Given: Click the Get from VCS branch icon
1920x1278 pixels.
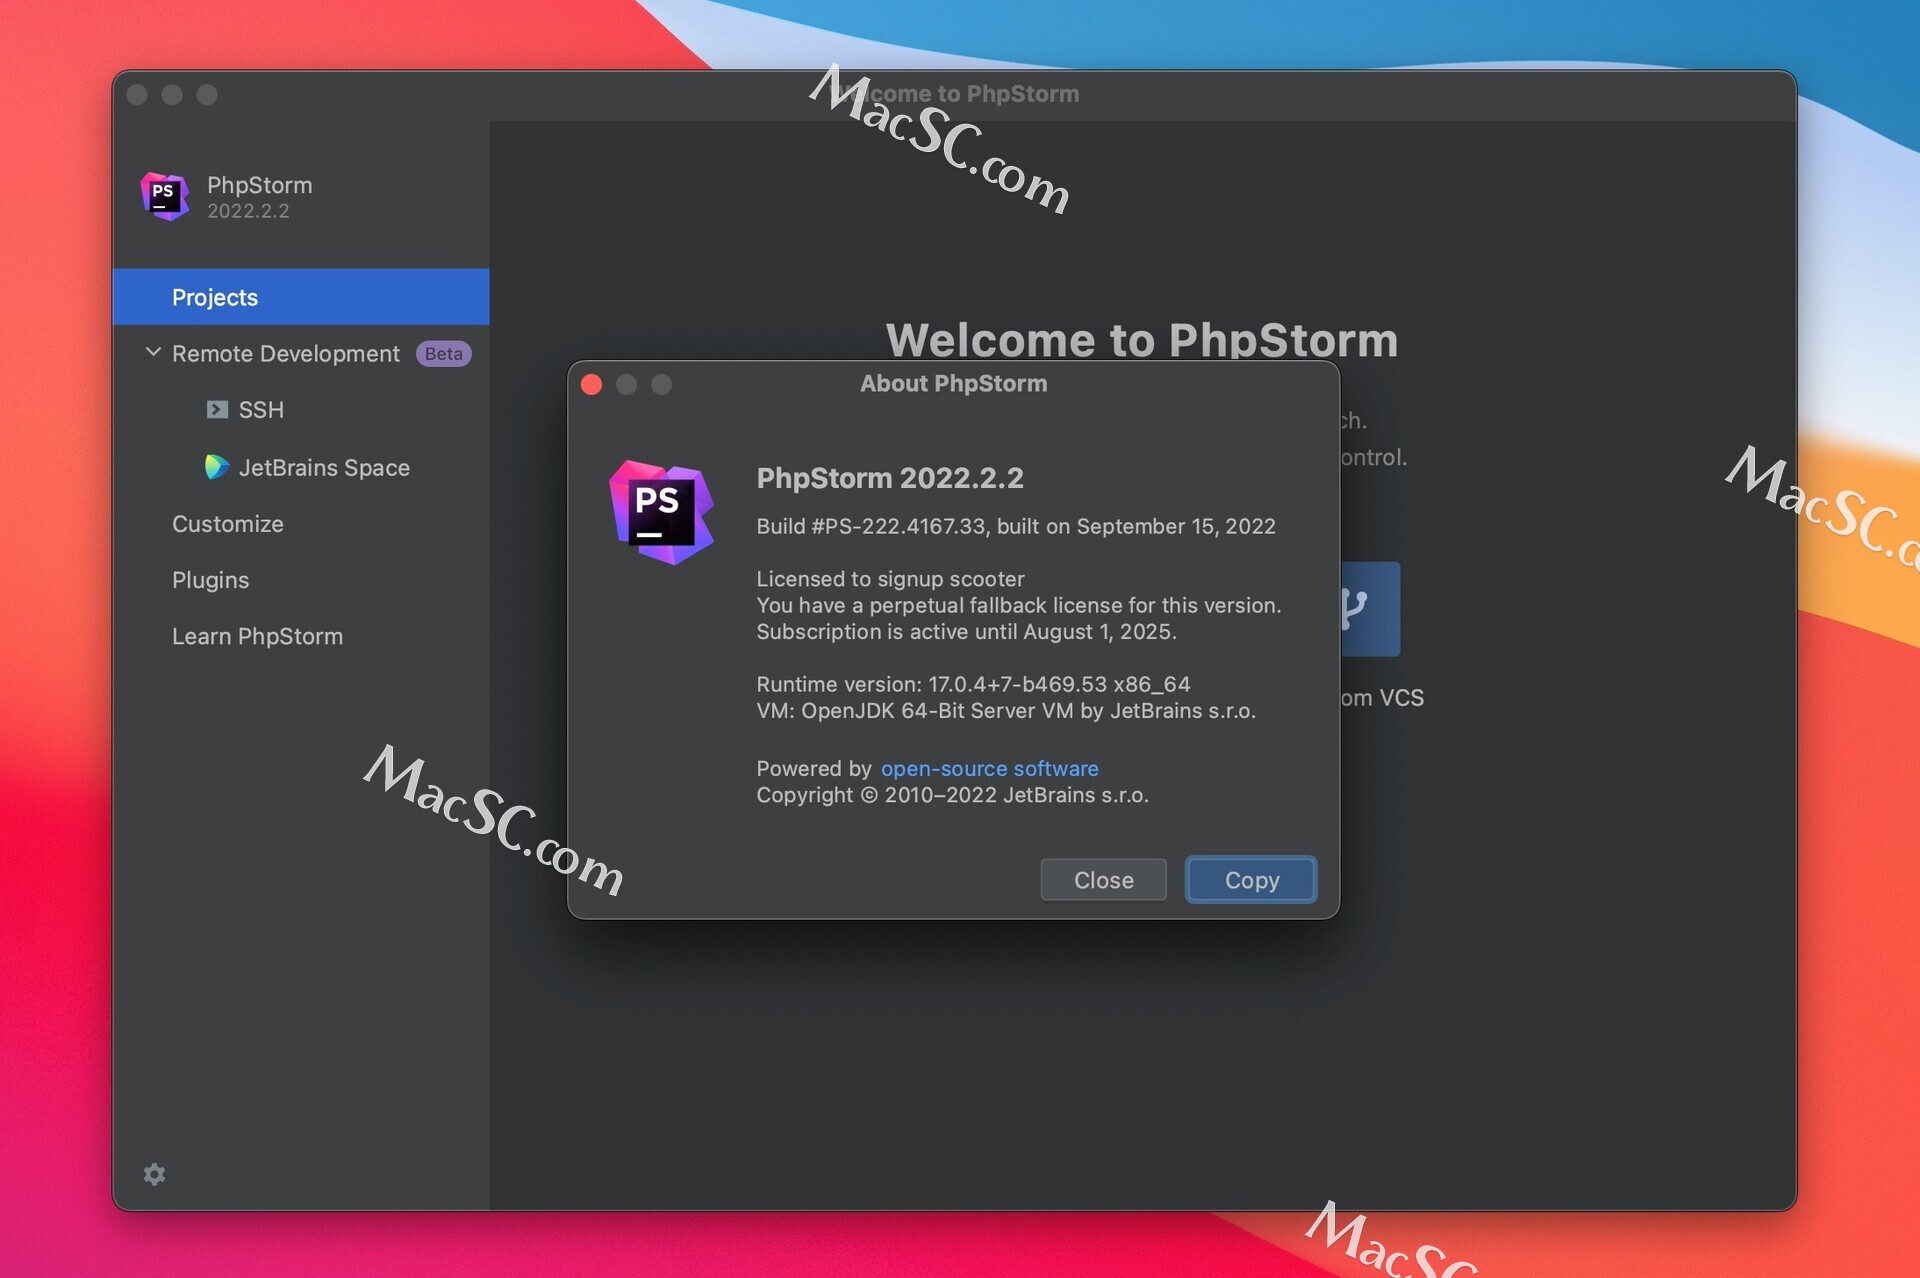Looking at the screenshot, I should pos(1370,608).
